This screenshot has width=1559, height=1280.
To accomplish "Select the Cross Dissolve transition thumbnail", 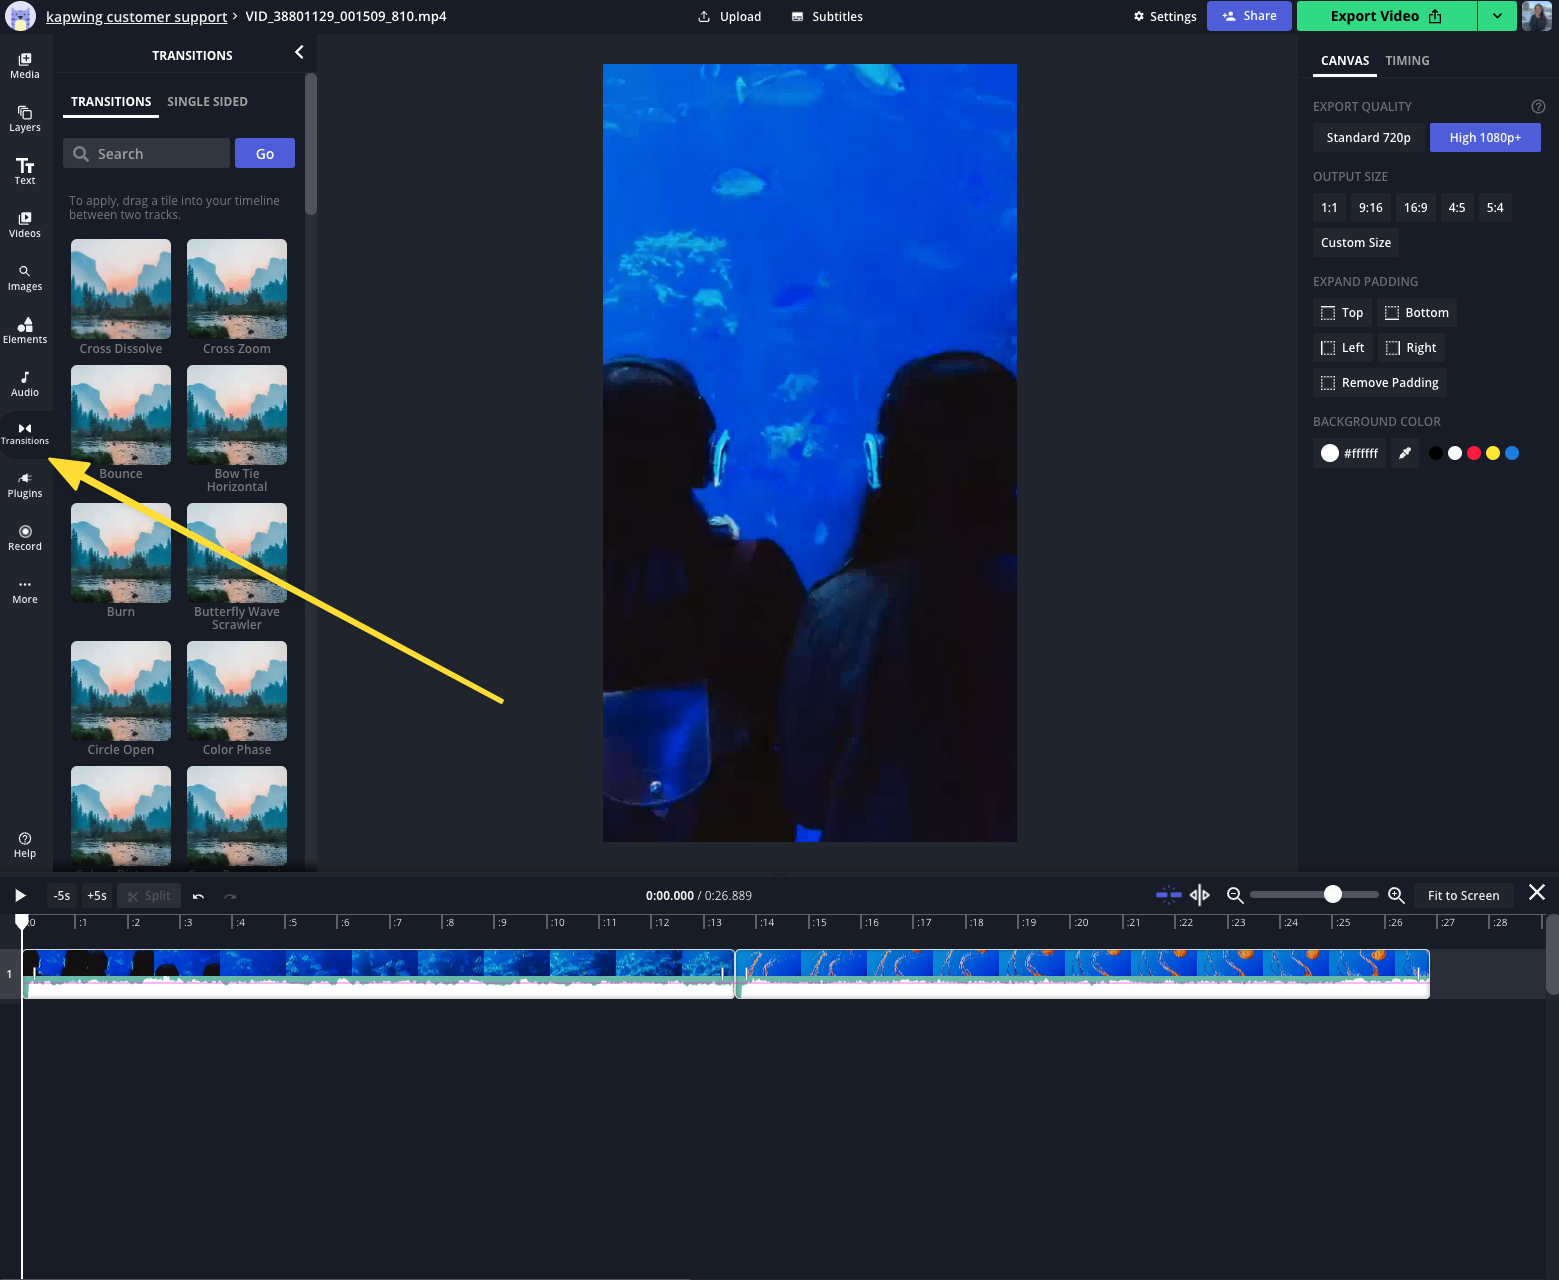I will pyautogui.click(x=121, y=289).
